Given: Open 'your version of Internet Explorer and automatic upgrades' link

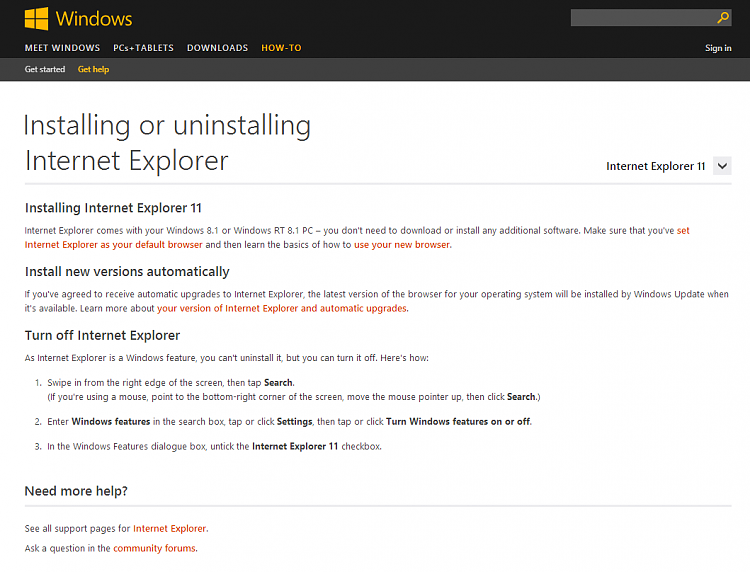Looking at the screenshot, I should [282, 308].
